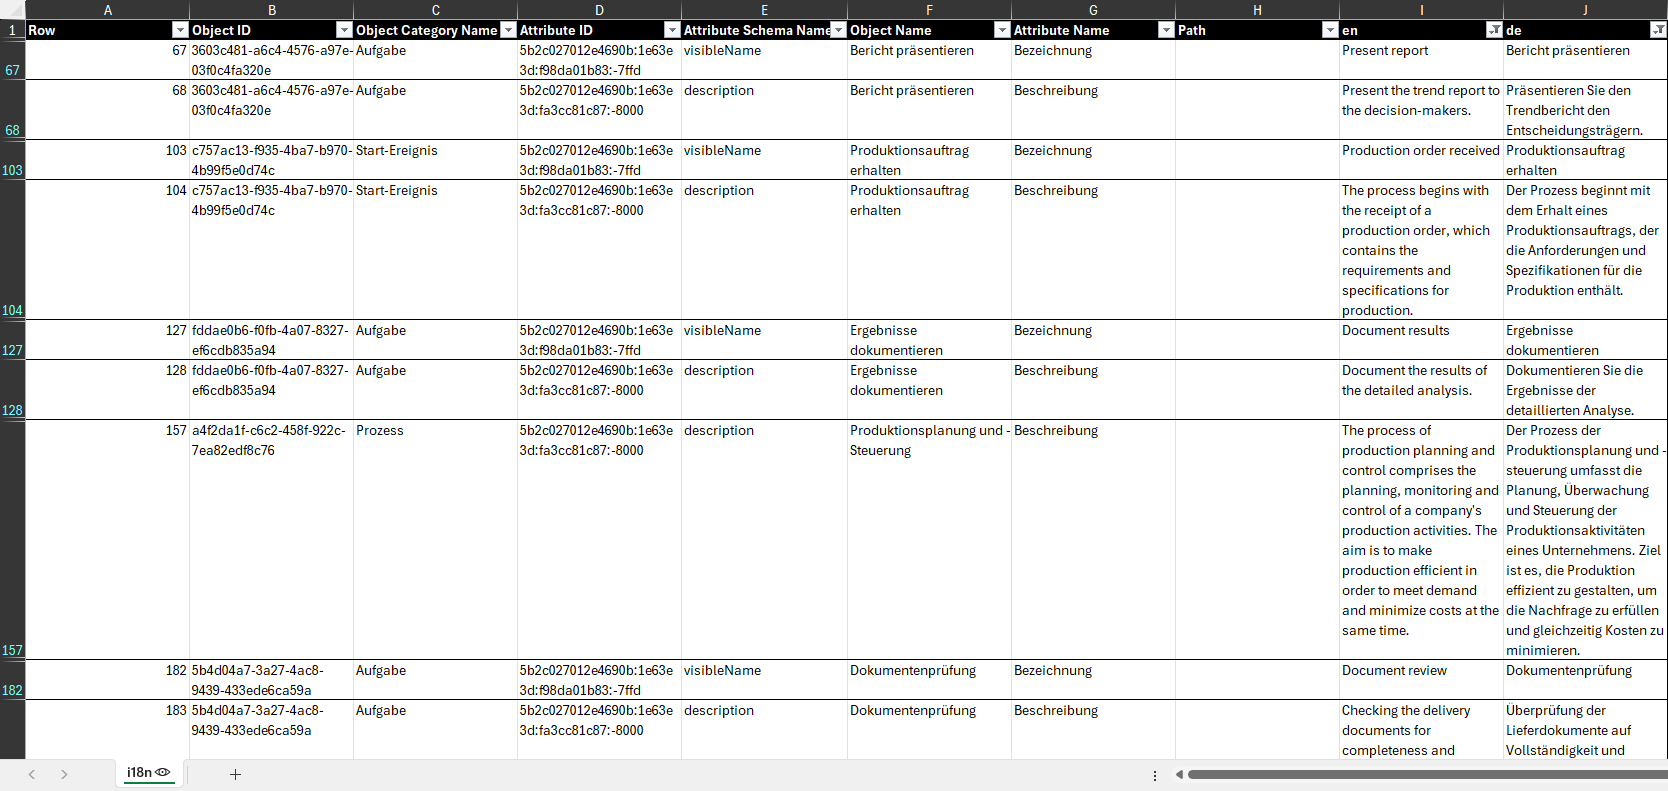Select column H header
The height and width of the screenshot is (791, 1668).
pyautogui.click(x=1258, y=10)
